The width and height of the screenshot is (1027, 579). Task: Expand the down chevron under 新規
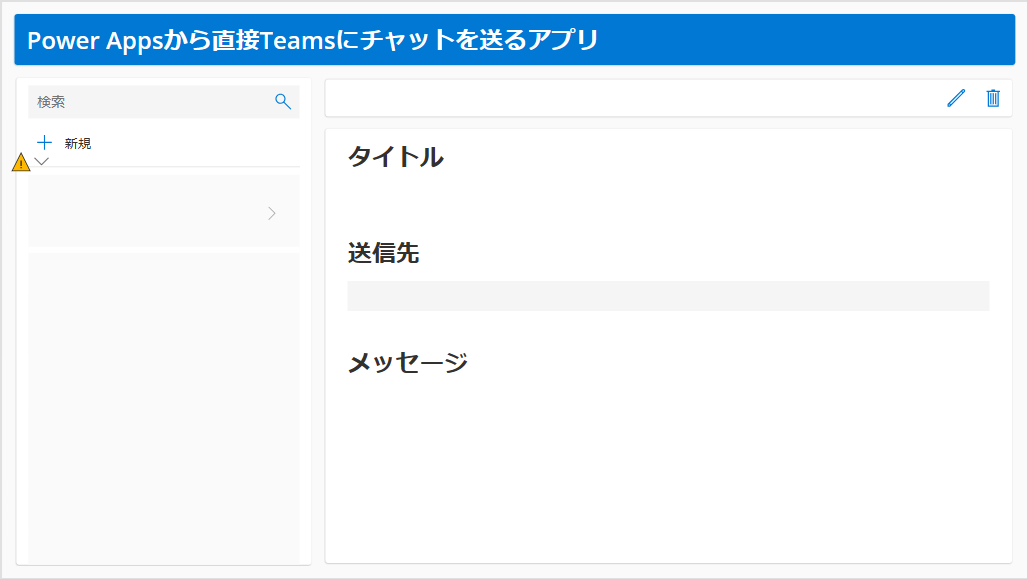42,161
